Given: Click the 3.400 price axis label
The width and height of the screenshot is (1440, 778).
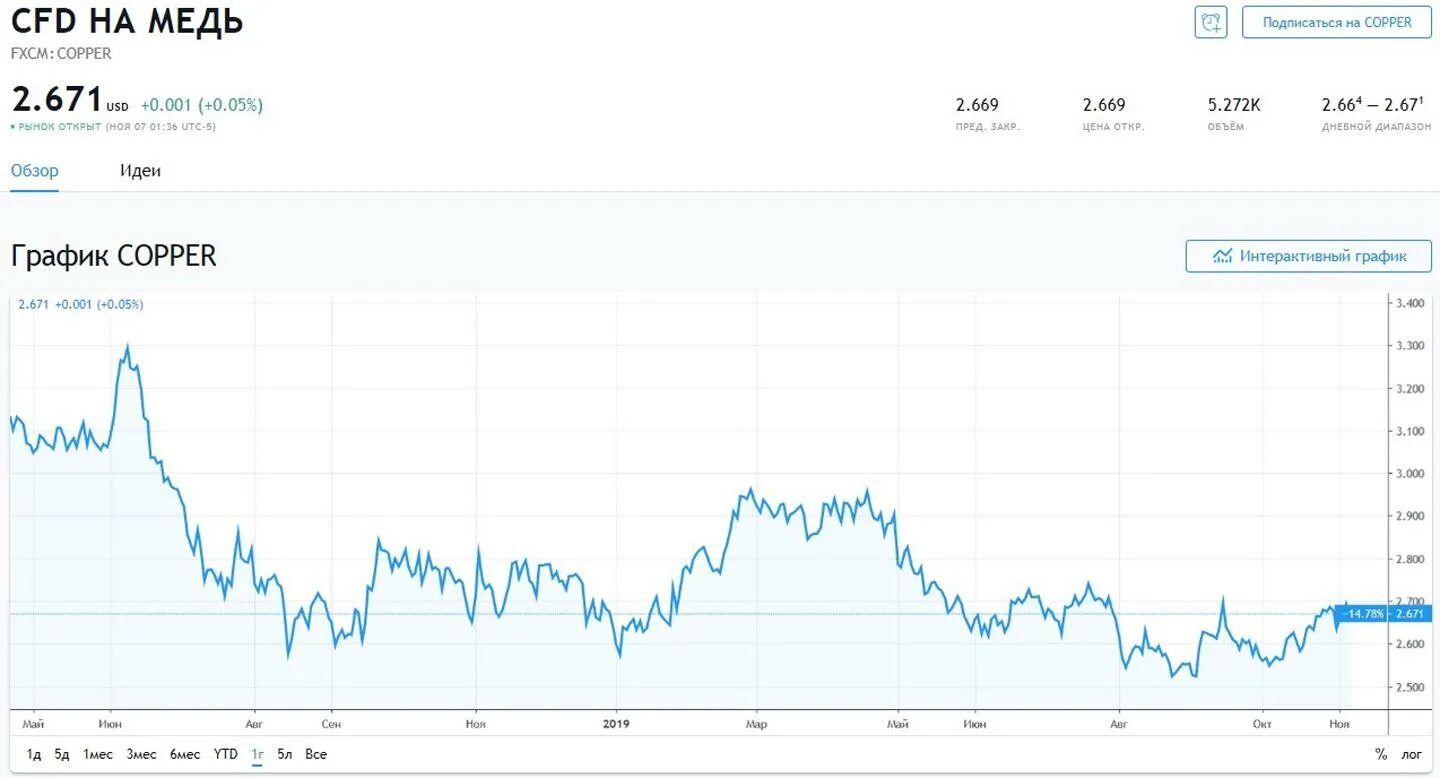Looking at the screenshot, I should click(x=1409, y=303).
